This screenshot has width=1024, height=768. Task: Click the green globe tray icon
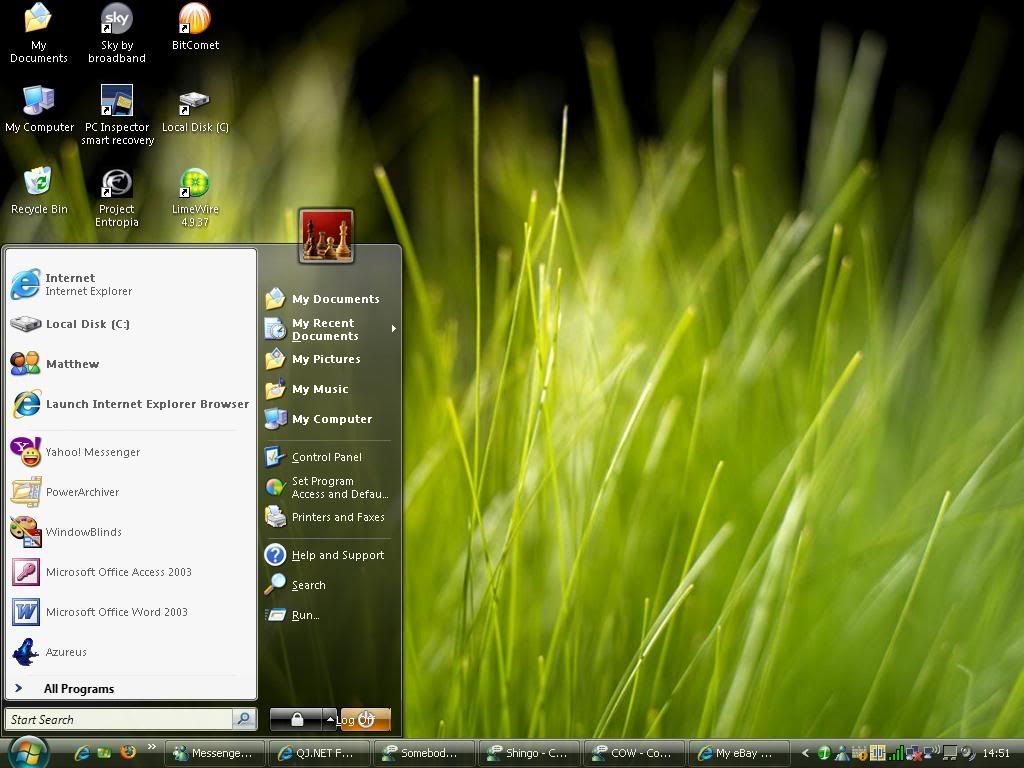coord(824,753)
